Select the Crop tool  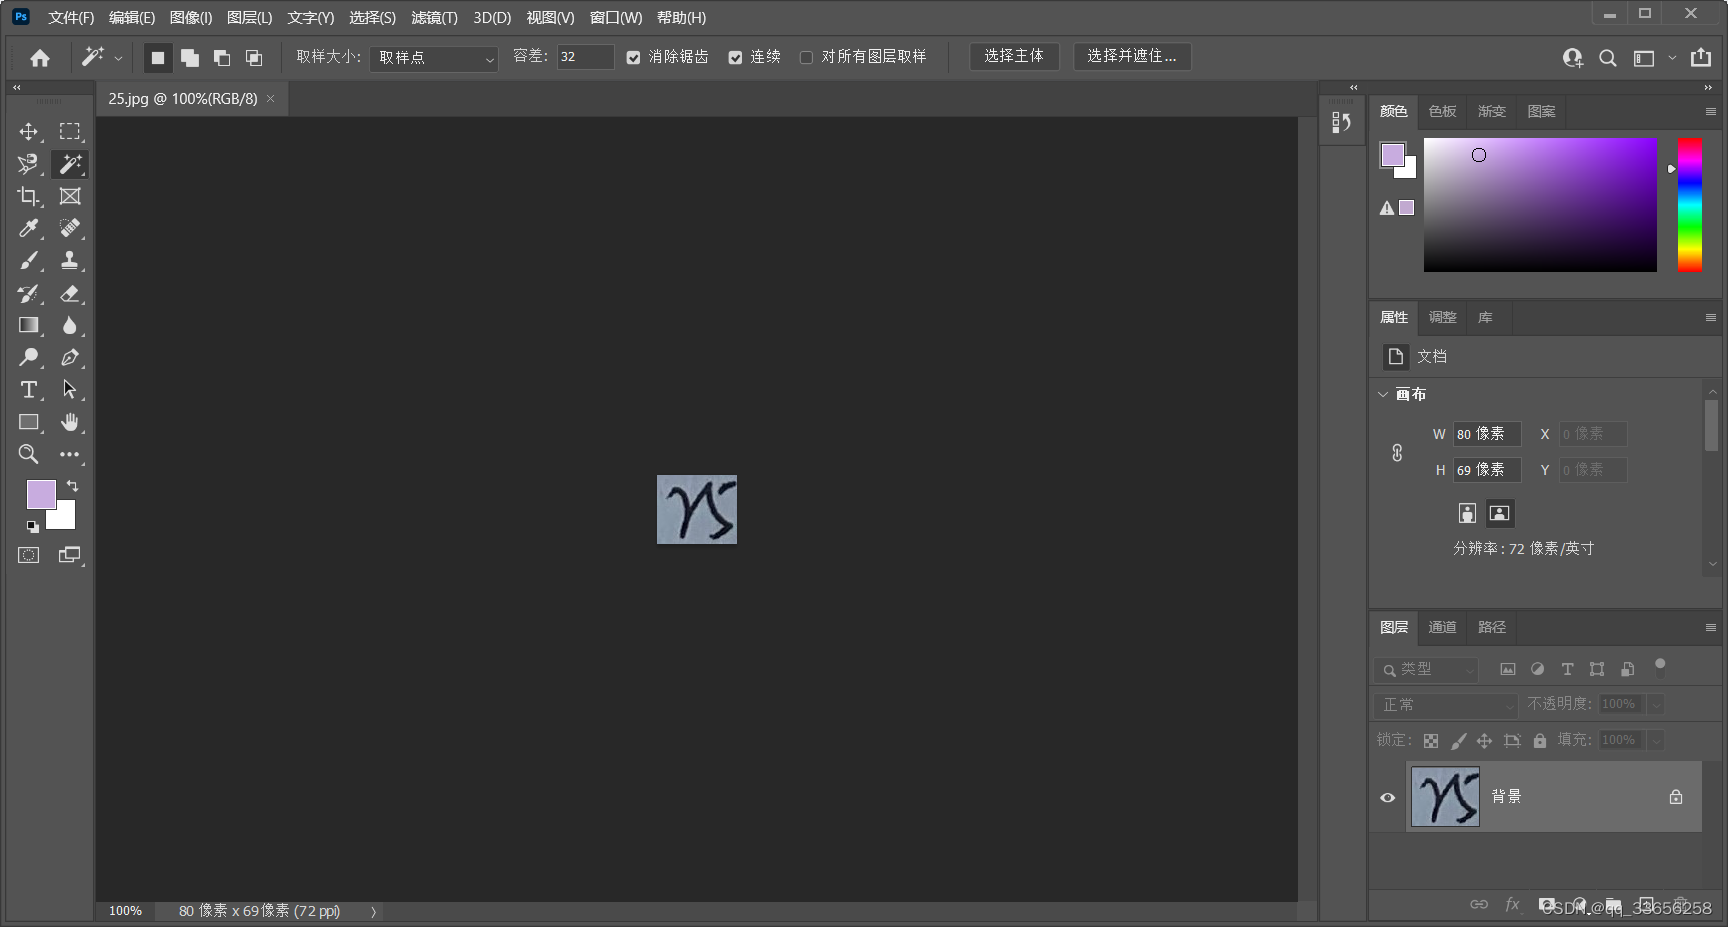point(28,196)
